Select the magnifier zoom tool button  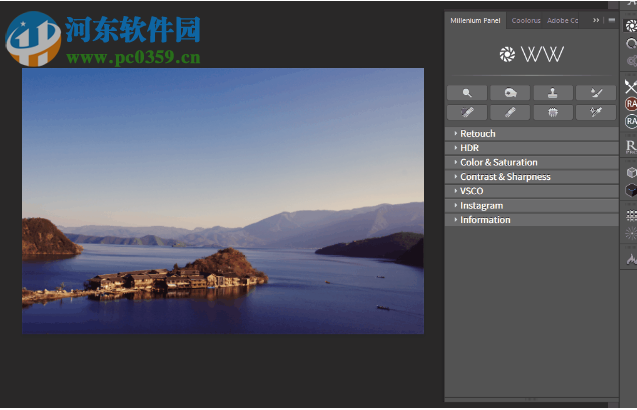click(x=467, y=93)
